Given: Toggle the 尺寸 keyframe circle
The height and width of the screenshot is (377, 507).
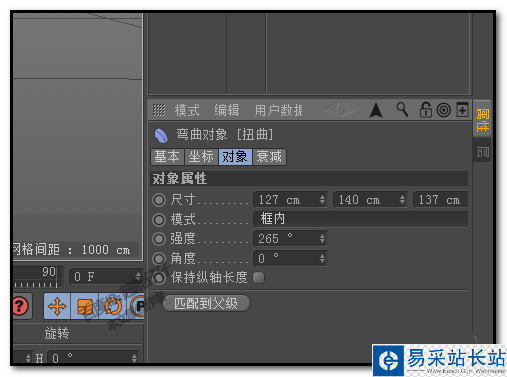Looking at the screenshot, I should point(159,200).
